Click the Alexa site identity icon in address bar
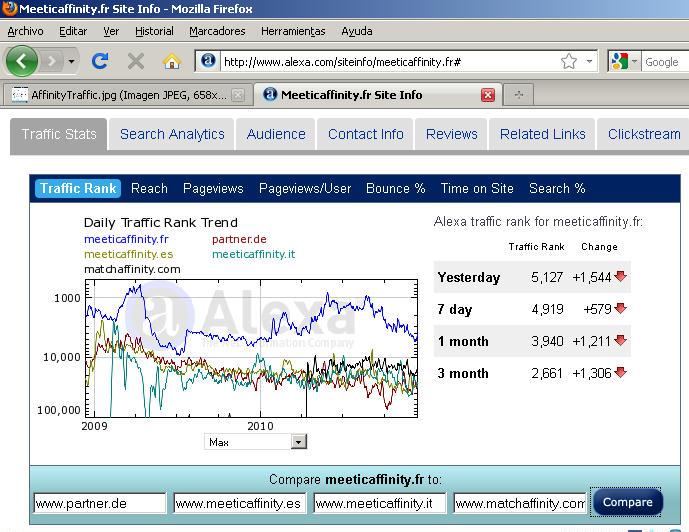The height and width of the screenshot is (532, 689). pos(208,61)
